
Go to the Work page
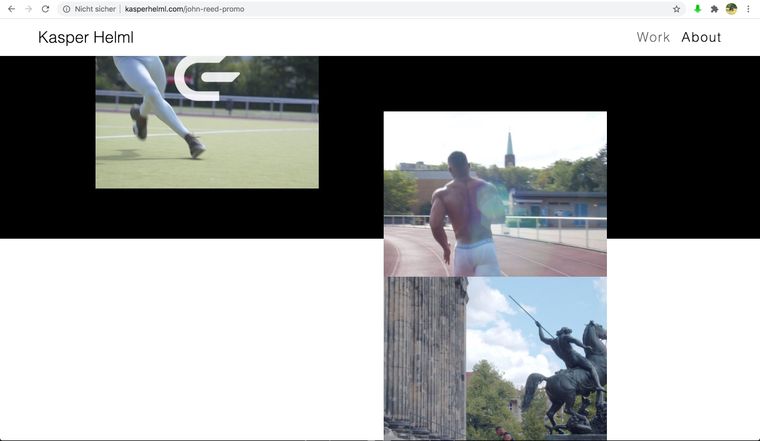click(653, 38)
